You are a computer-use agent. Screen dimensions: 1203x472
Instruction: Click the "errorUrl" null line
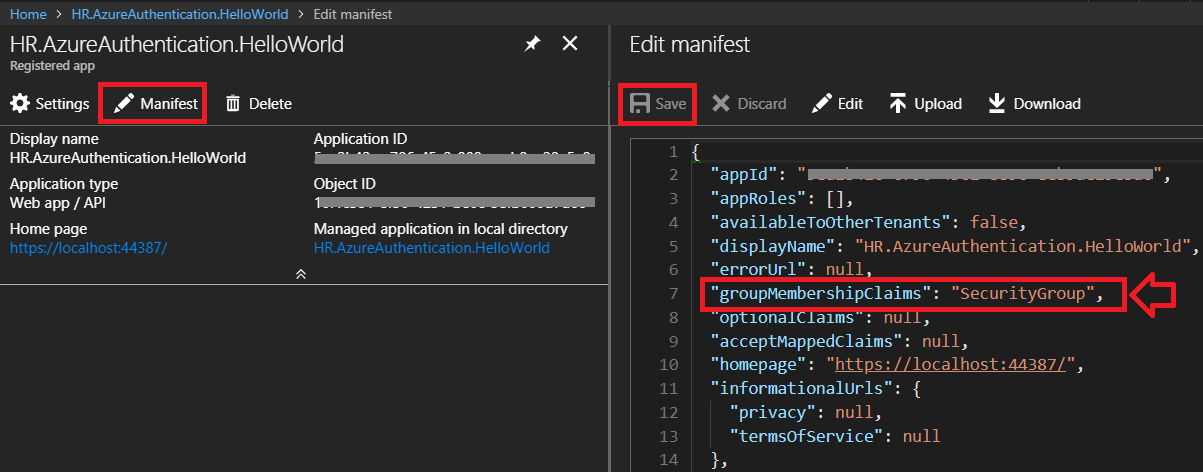coord(792,270)
